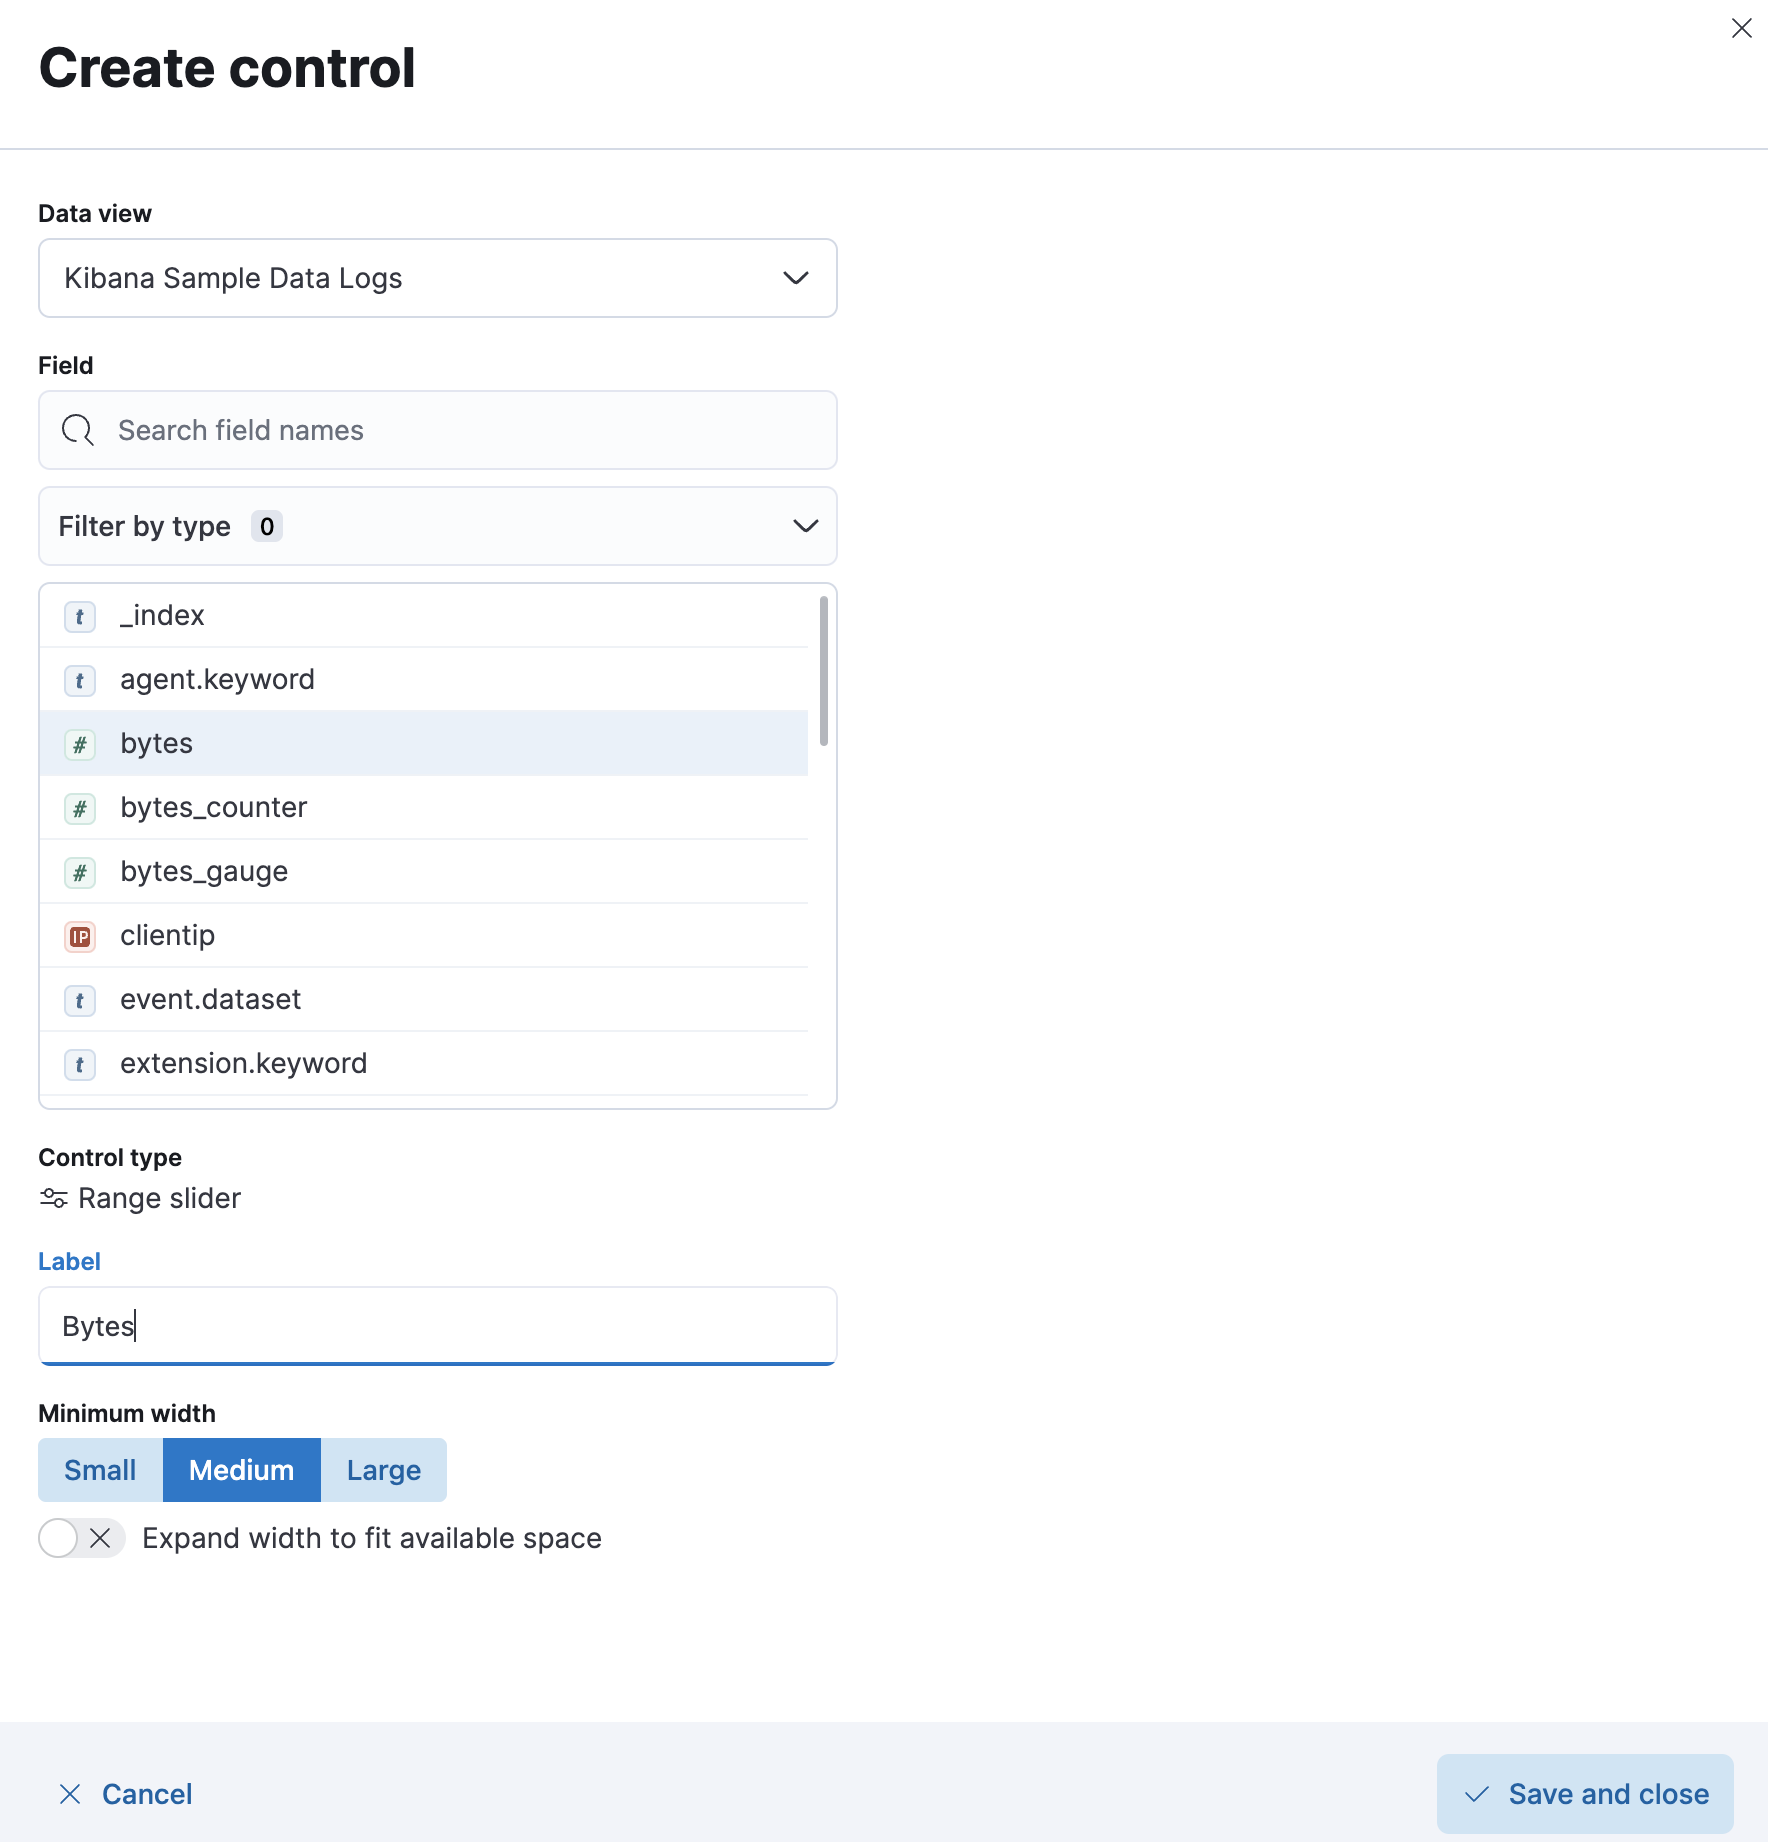Select the agent.keyword field
This screenshot has width=1768, height=1842.
click(x=424, y=680)
